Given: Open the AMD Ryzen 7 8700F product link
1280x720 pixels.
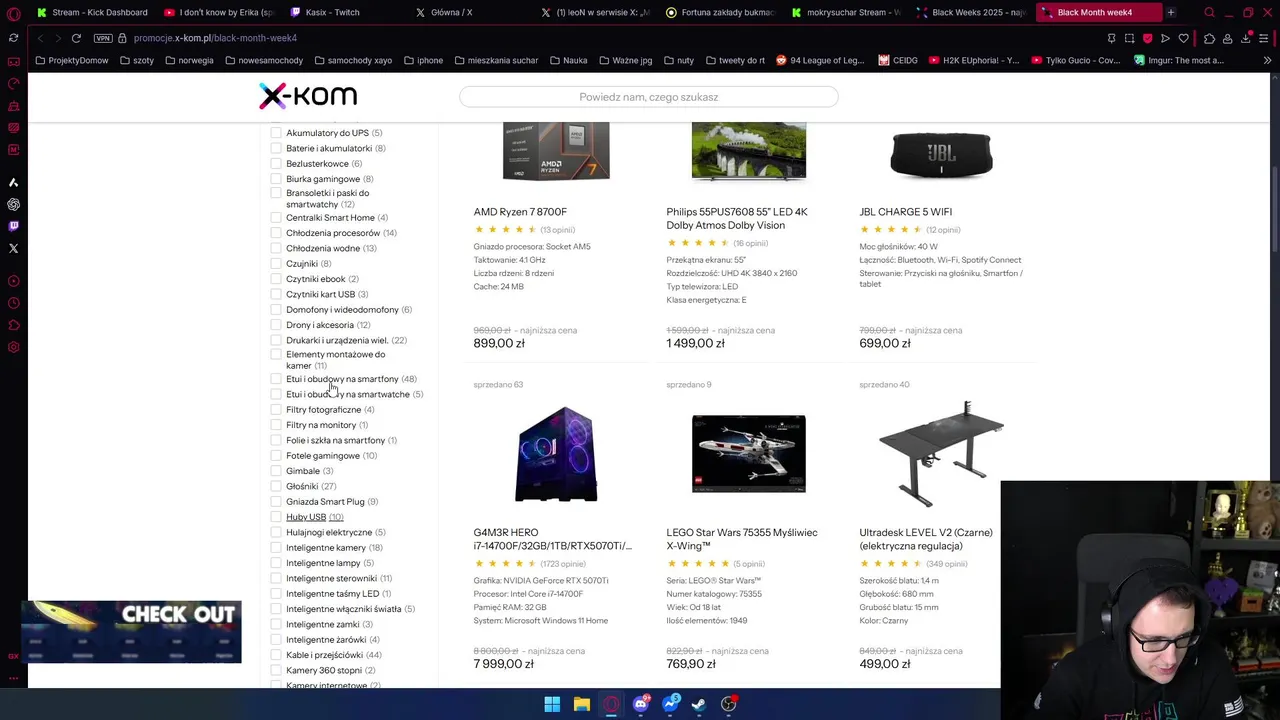Looking at the screenshot, I should coord(520,212).
